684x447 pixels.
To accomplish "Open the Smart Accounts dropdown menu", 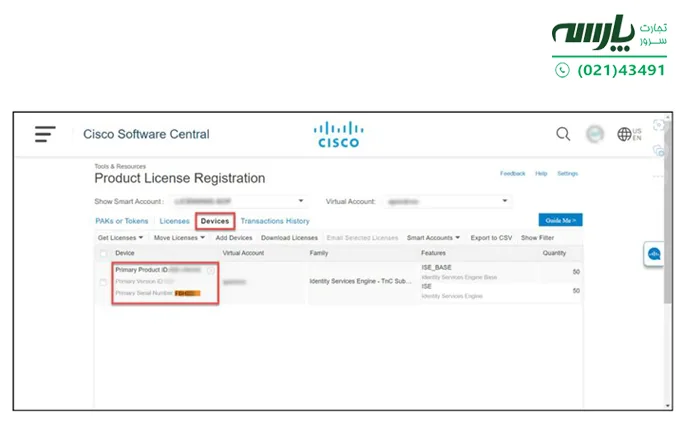I will coord(433,238).
